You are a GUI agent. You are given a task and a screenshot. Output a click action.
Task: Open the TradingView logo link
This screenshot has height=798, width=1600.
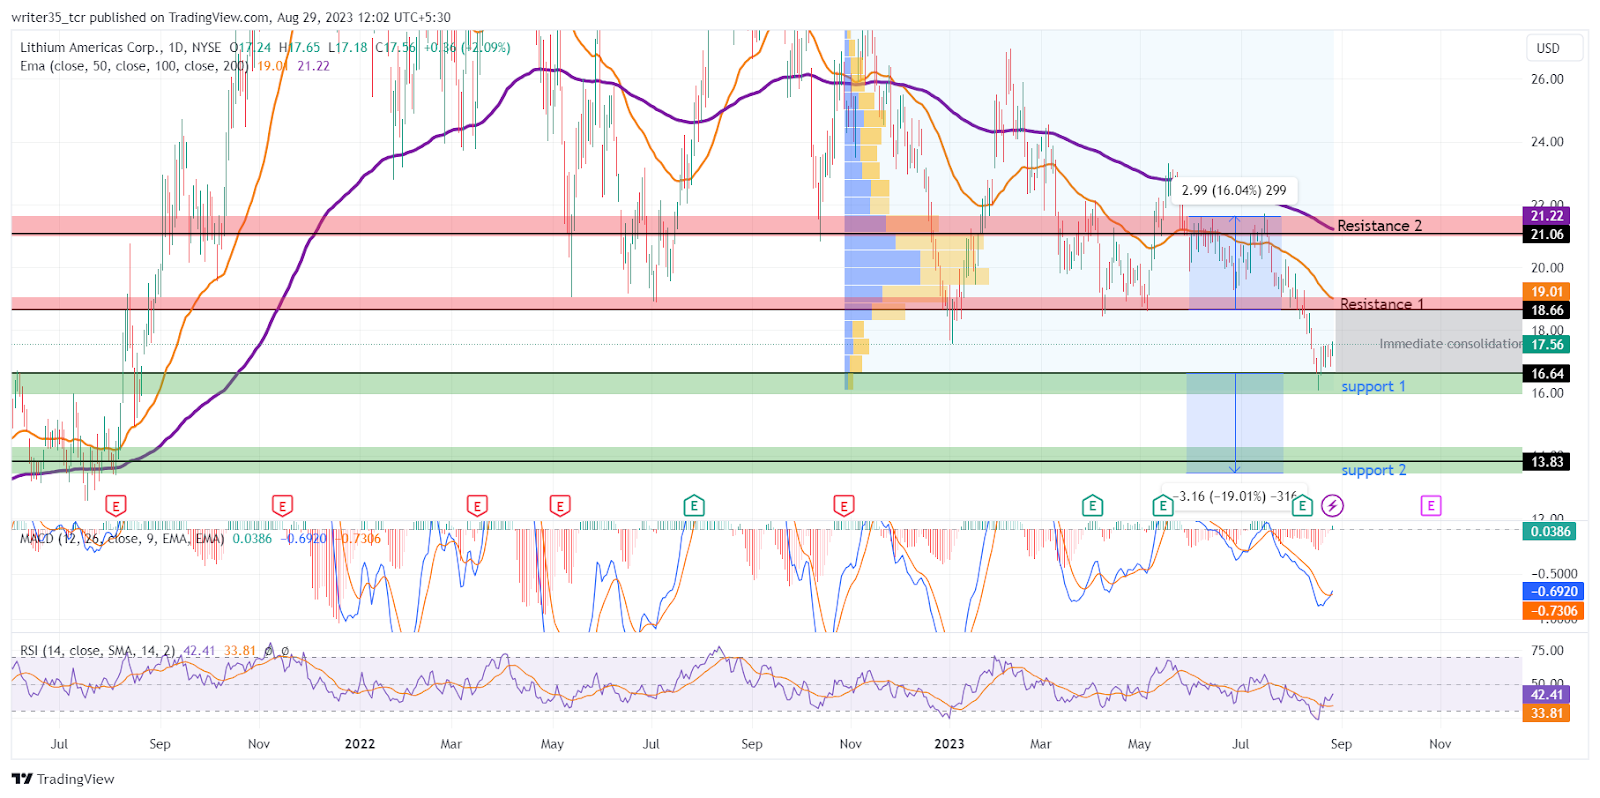click(x=63, y=779)
